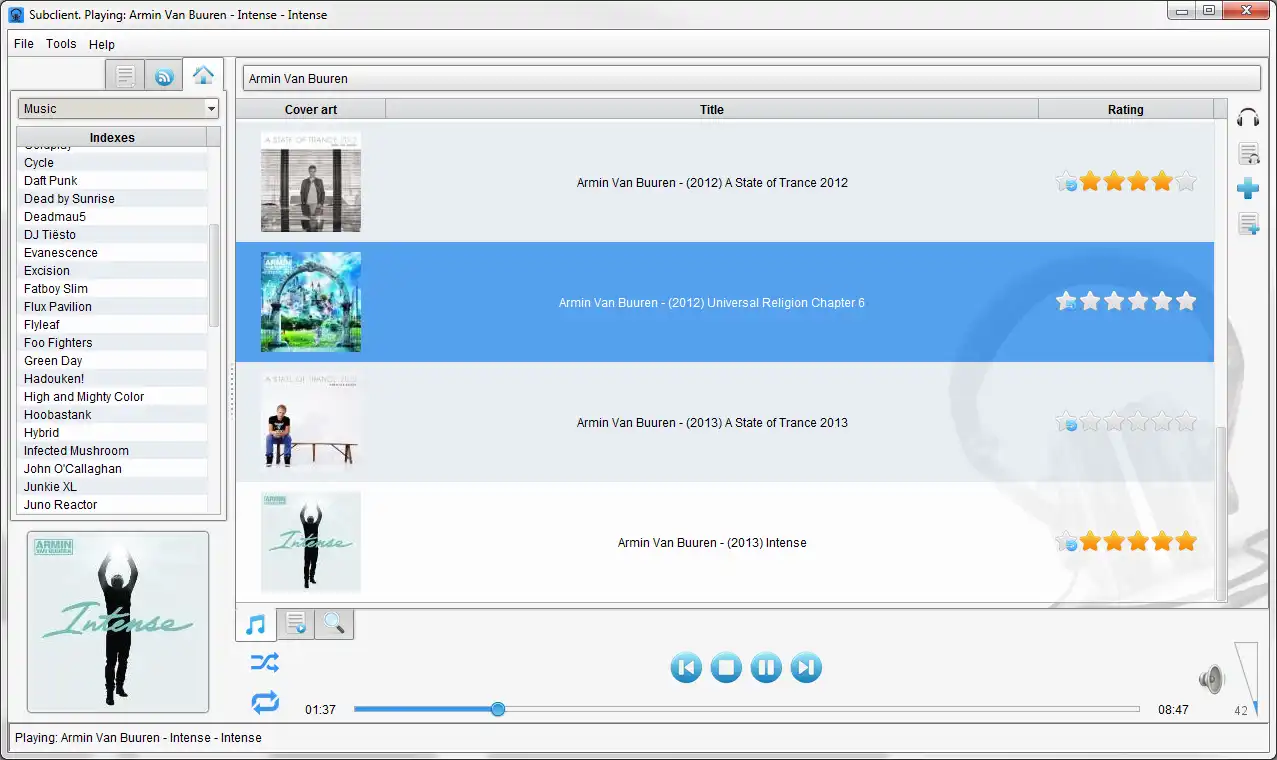Image resolution: width=1277 pixels, height=760 pixels.
Task: Select the A State of Trance 2012 title
Action: pos(712,182)
